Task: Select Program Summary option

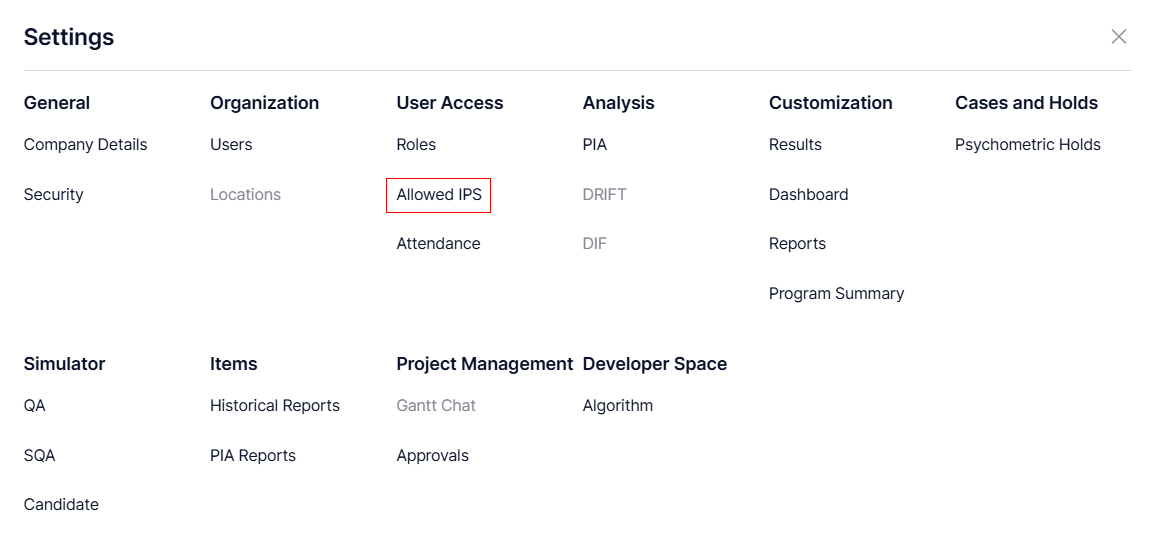Action: 836,294
